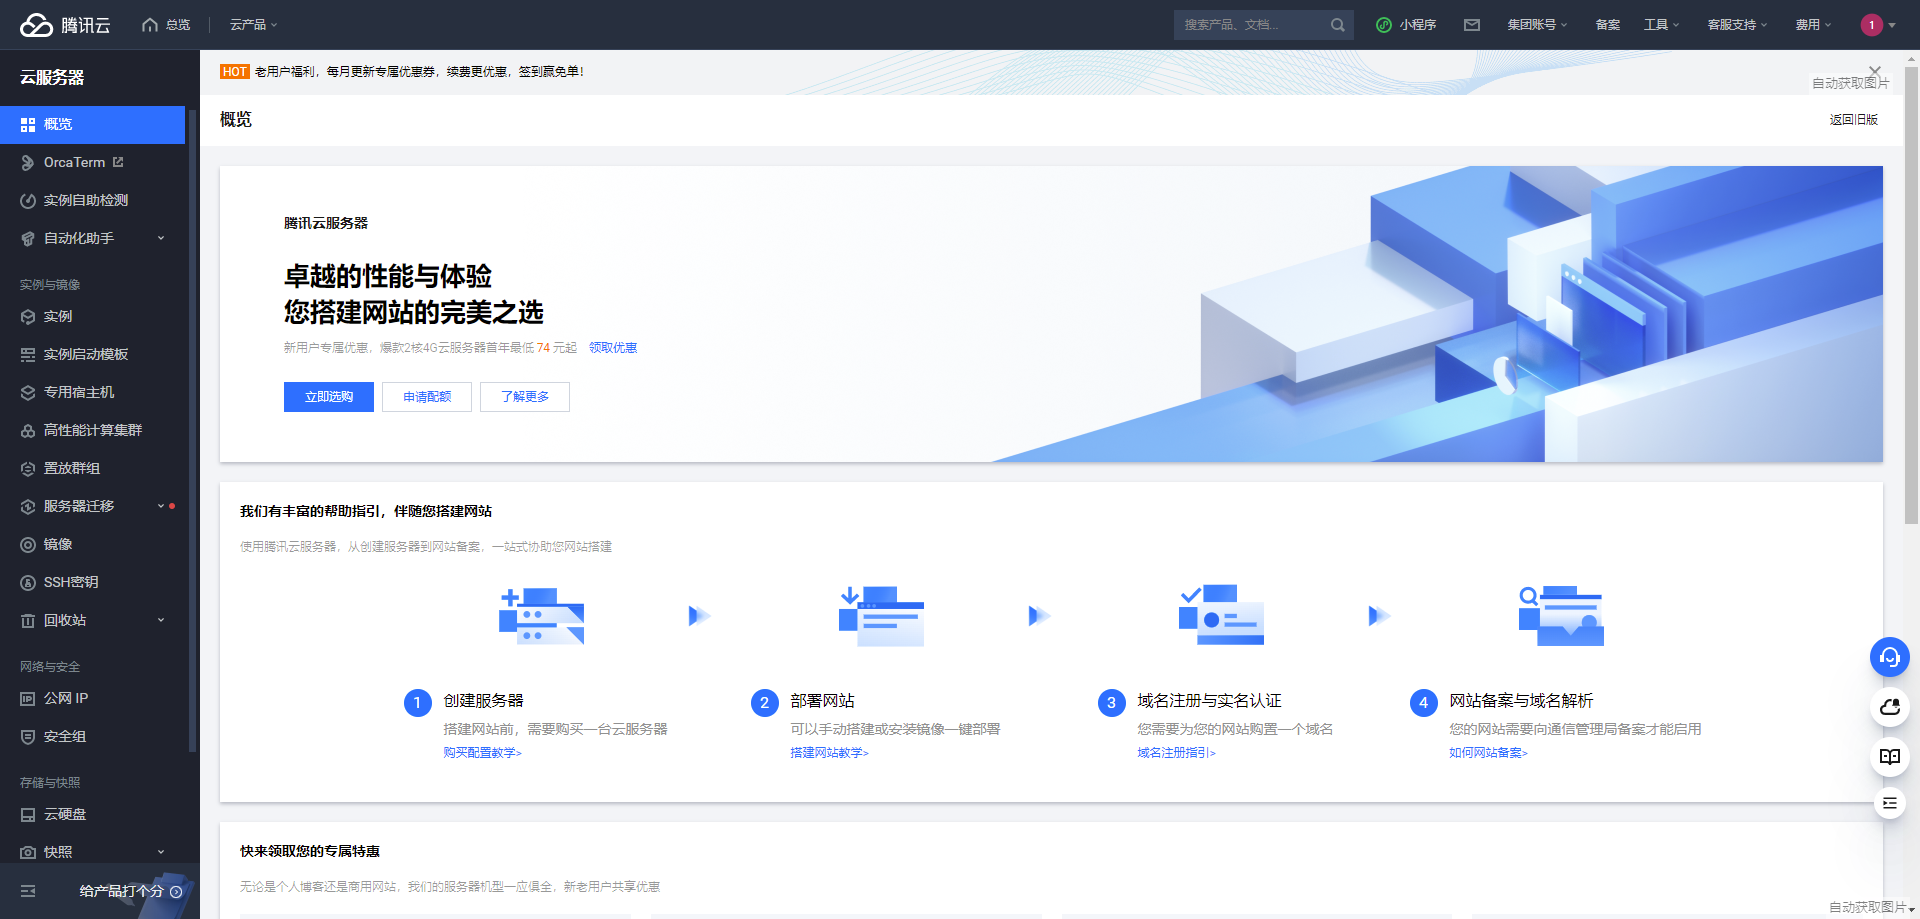The width and height of the screenshot is (1920, 919).
Task: Expand the 快照 submenu
Action: [161, 852]
